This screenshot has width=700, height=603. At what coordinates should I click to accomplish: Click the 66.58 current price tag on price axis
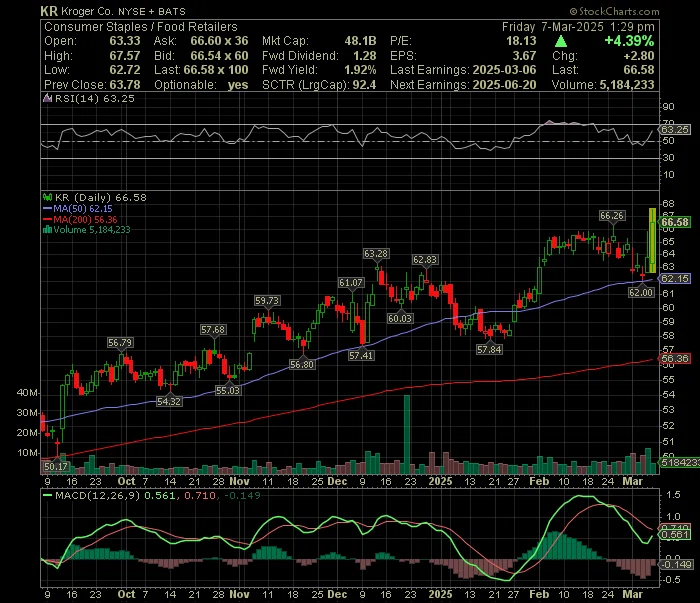point(675,222)
